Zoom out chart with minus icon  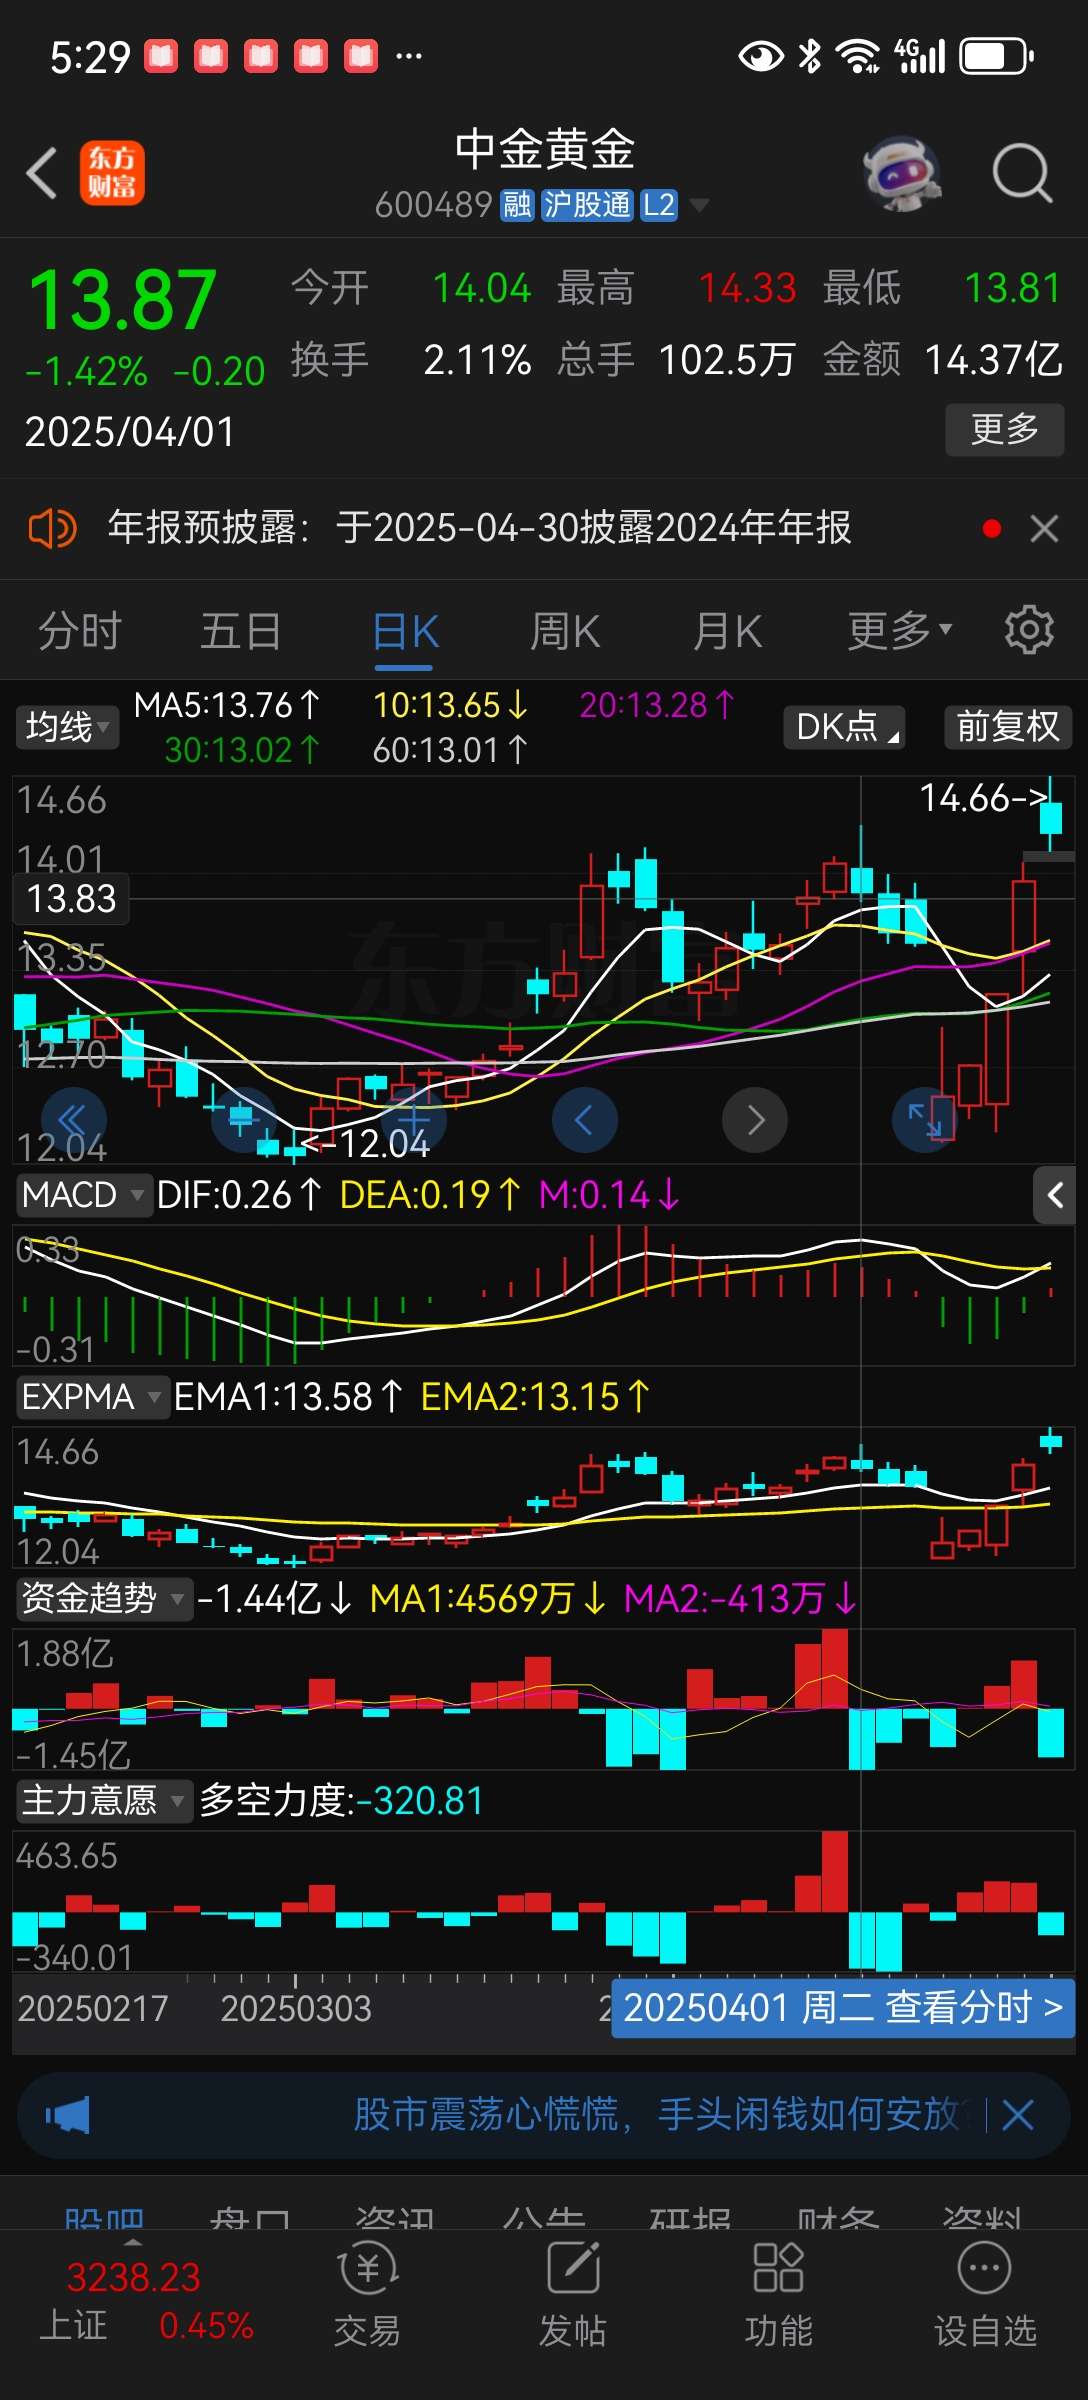pos(243,1120)
